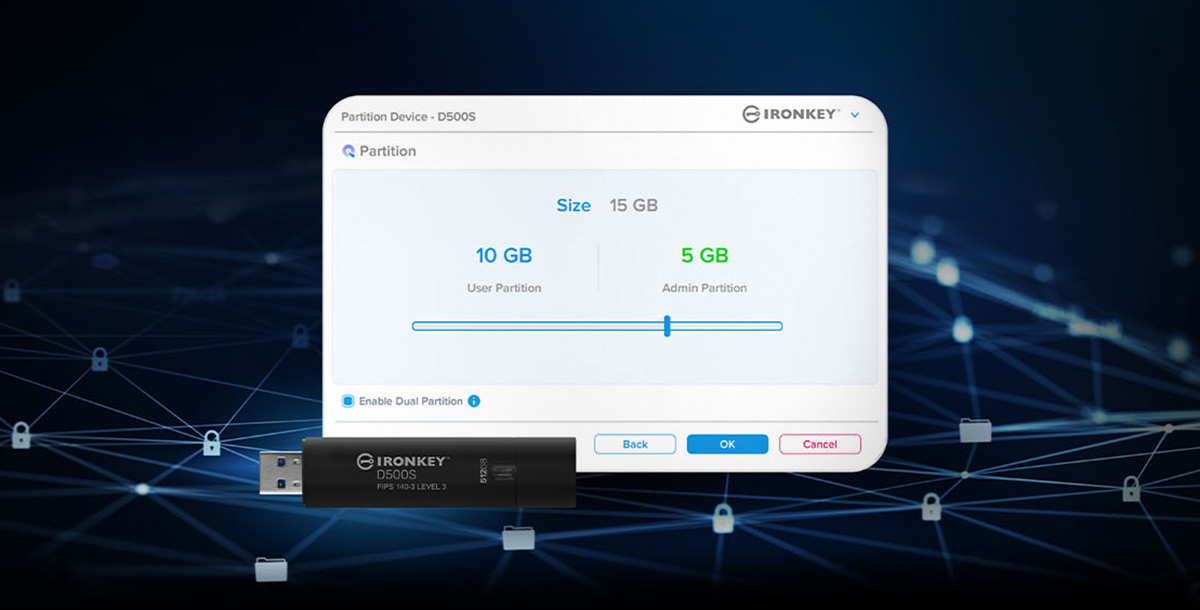Click the IronKey D500S USB drive image
Viewport: 1200px width, 610px height.
[418, 471]
